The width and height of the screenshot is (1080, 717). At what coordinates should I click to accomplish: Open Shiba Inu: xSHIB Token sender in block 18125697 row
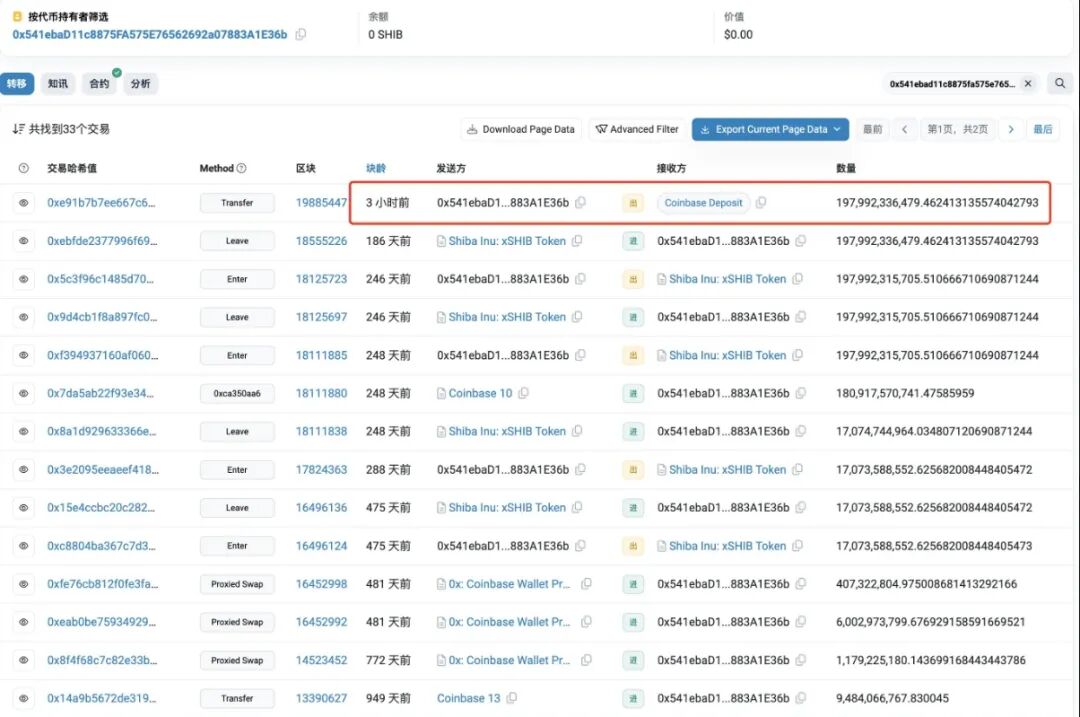click(507, 318)
